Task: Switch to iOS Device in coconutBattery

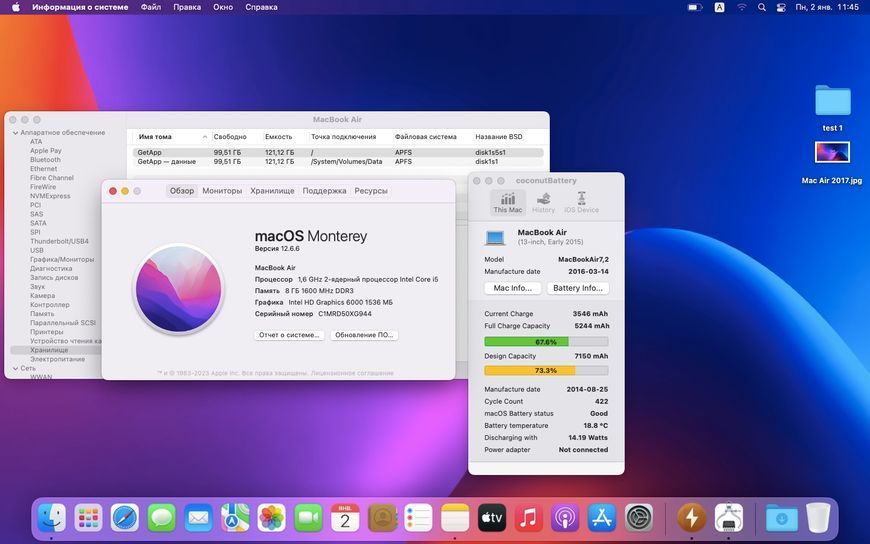Action: tap(581, 203)
